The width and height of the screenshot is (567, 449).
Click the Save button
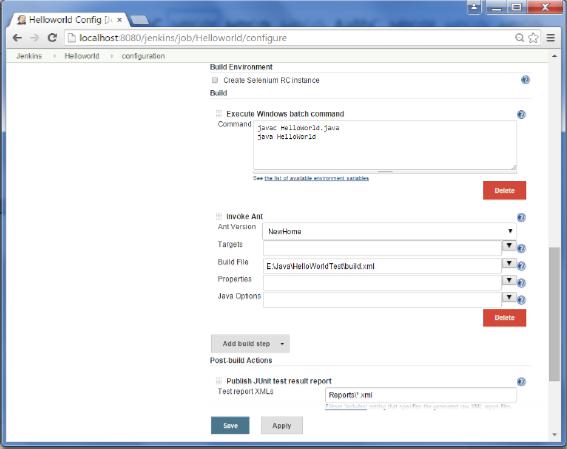coord(230,426)
